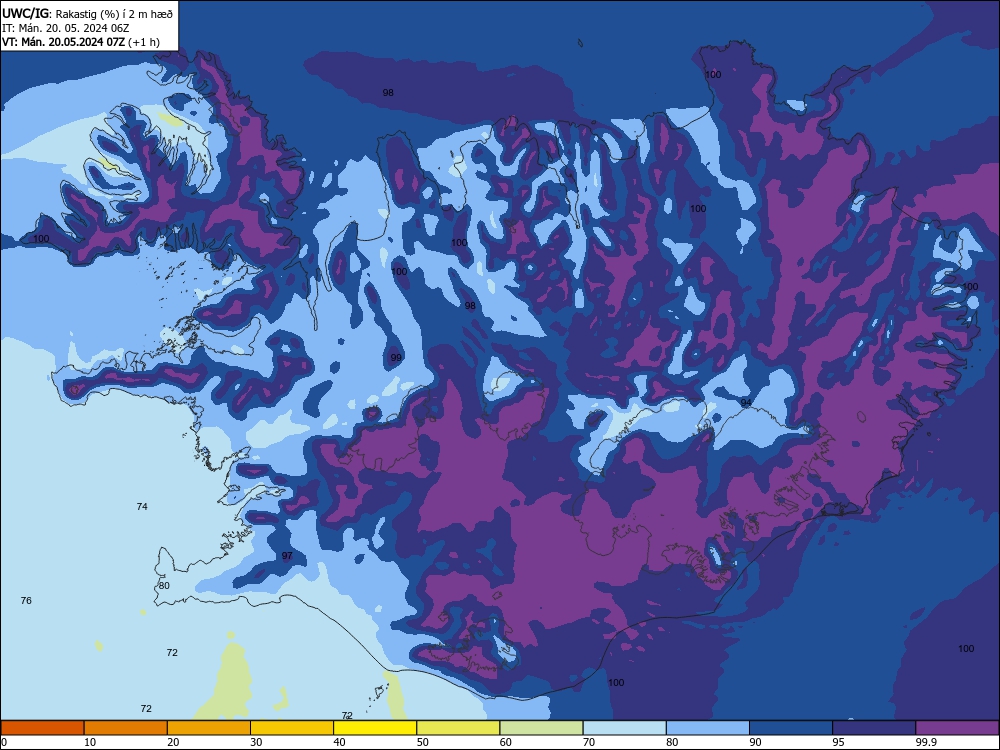The image size is (1000, 750).
Task: Click the '99' humidity value on the map
Action: [x=396, y=358]
